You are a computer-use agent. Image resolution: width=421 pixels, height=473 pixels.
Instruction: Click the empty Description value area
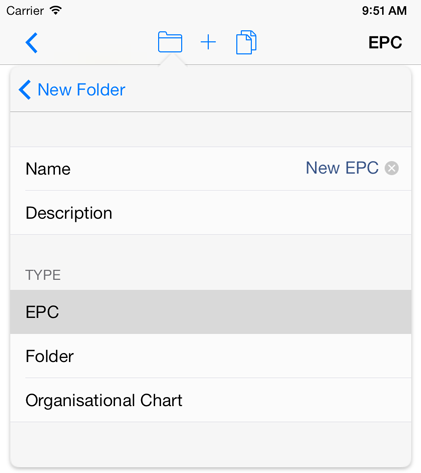point(260,213)
